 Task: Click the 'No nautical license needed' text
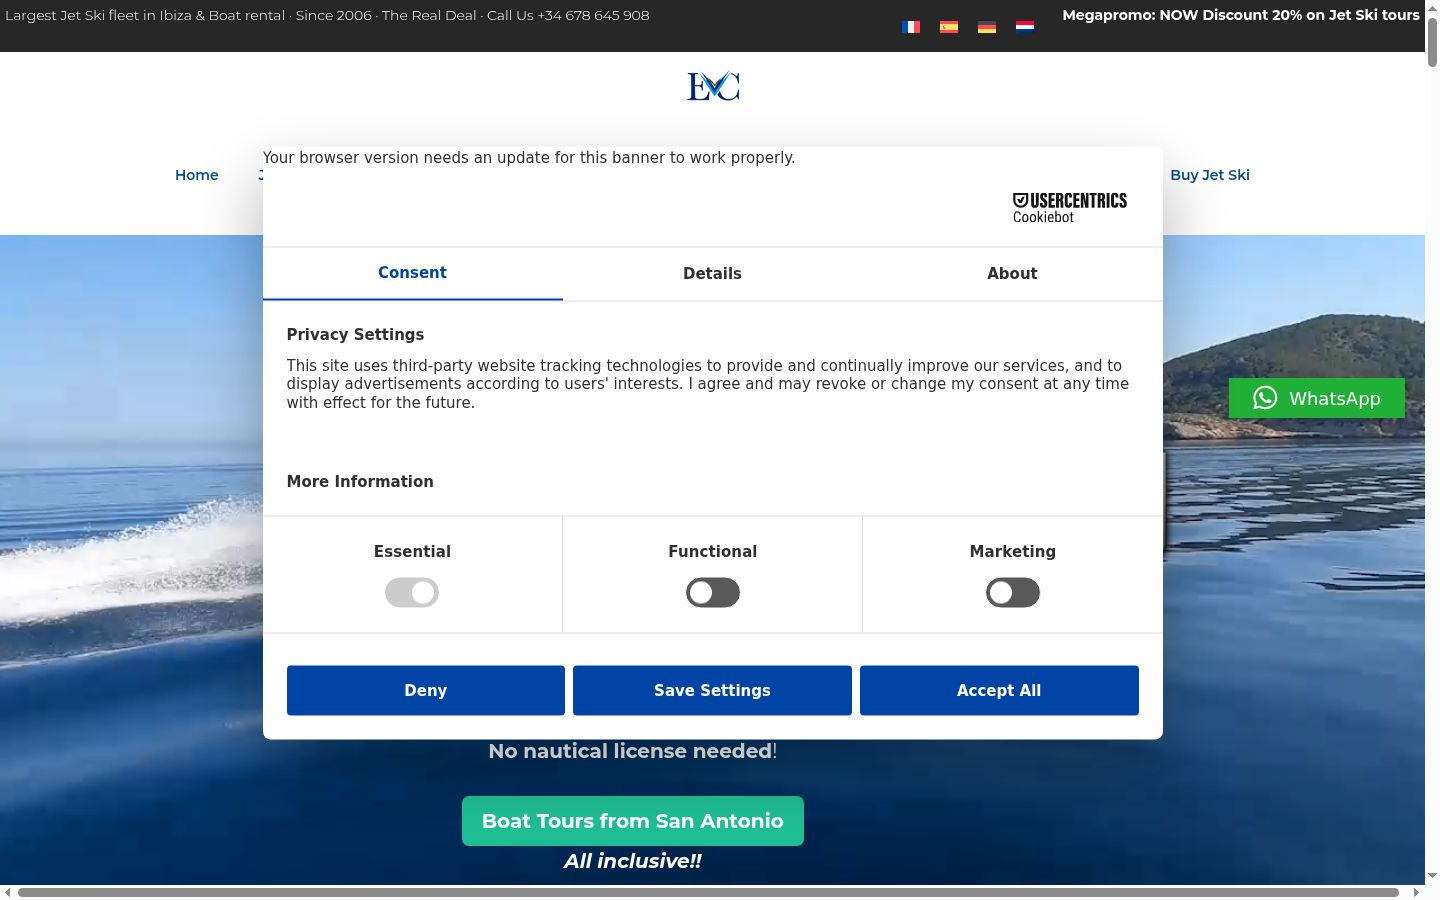click(630, 751)
